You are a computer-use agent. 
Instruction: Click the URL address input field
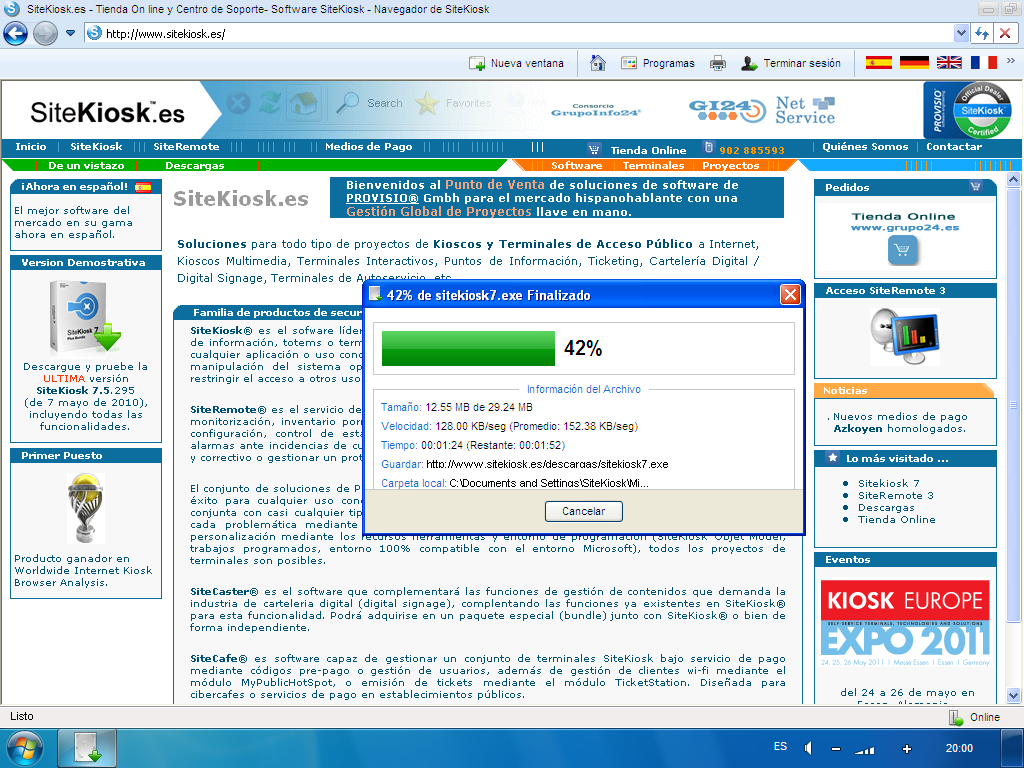tap(520, 33)
